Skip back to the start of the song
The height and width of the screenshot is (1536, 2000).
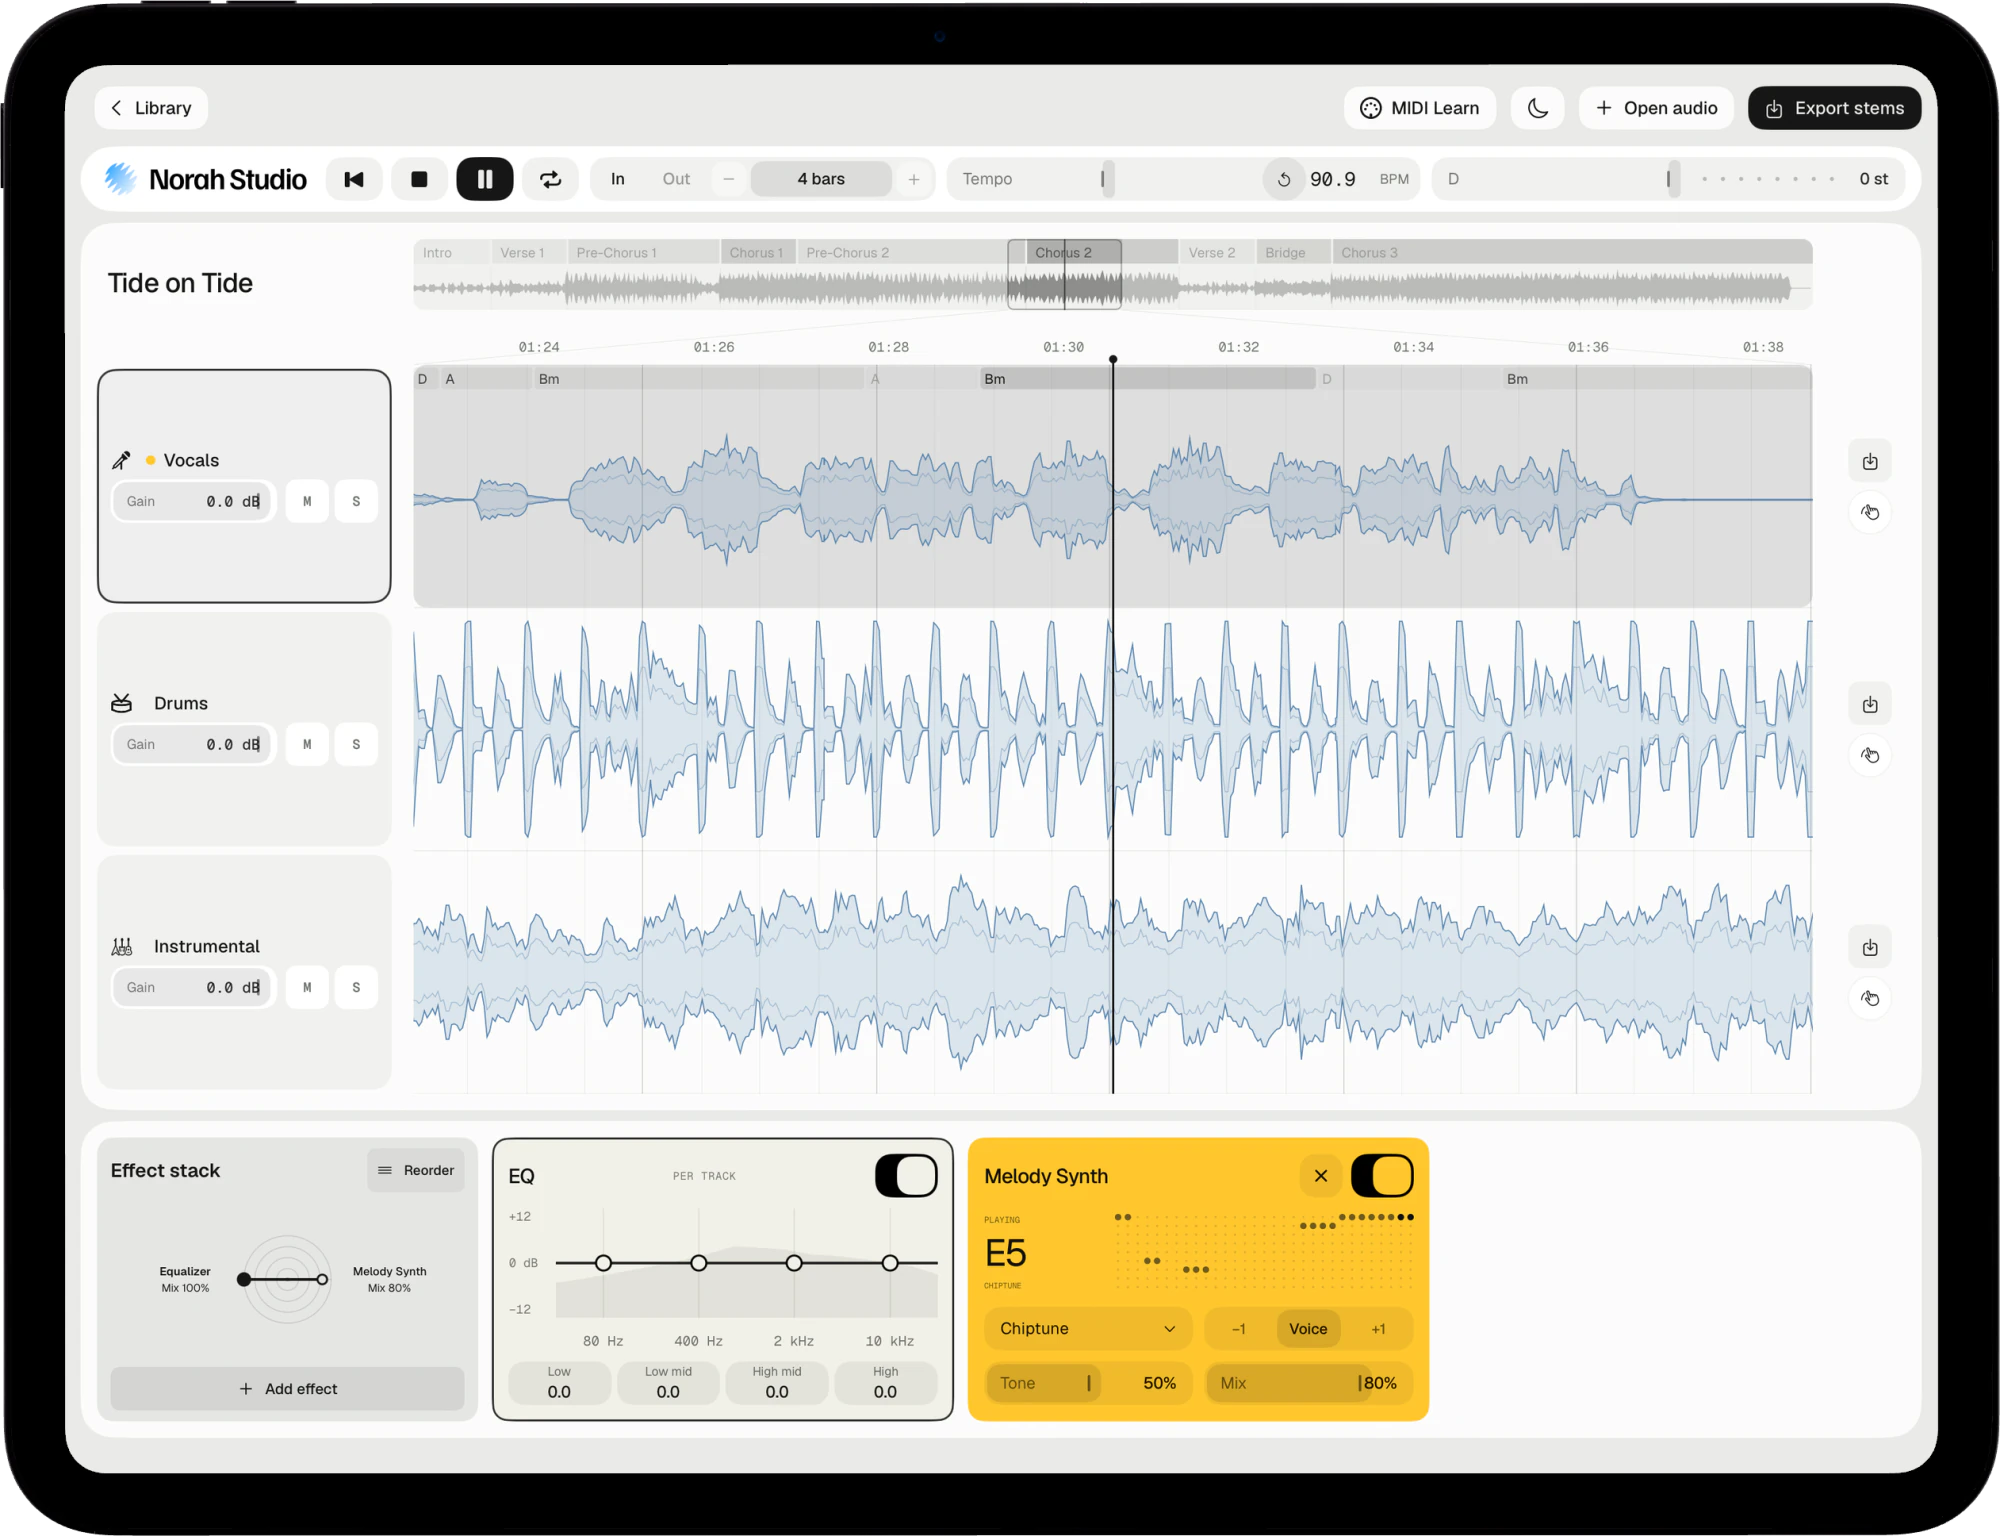coord(354,179)
